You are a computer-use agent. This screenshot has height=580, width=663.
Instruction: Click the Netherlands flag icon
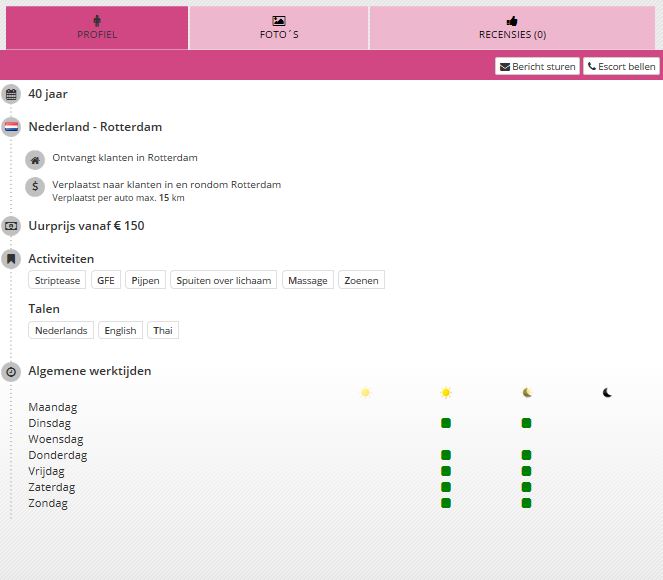11,127
